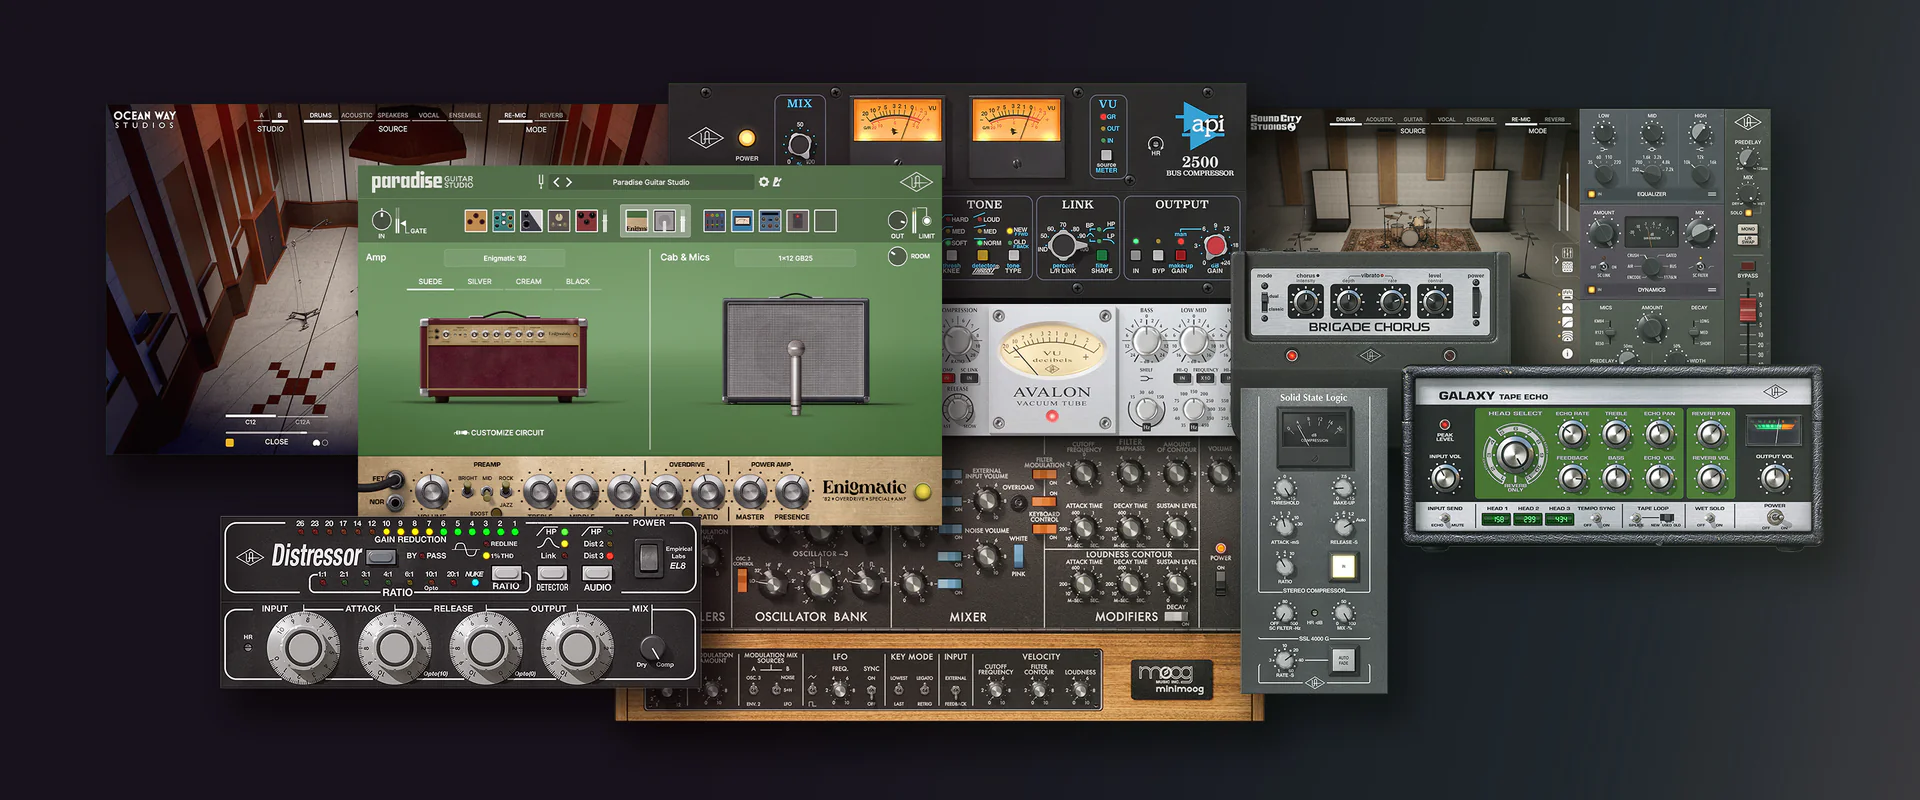
Task: Click the Customize Circuit link
Action: tap(499, 433)
